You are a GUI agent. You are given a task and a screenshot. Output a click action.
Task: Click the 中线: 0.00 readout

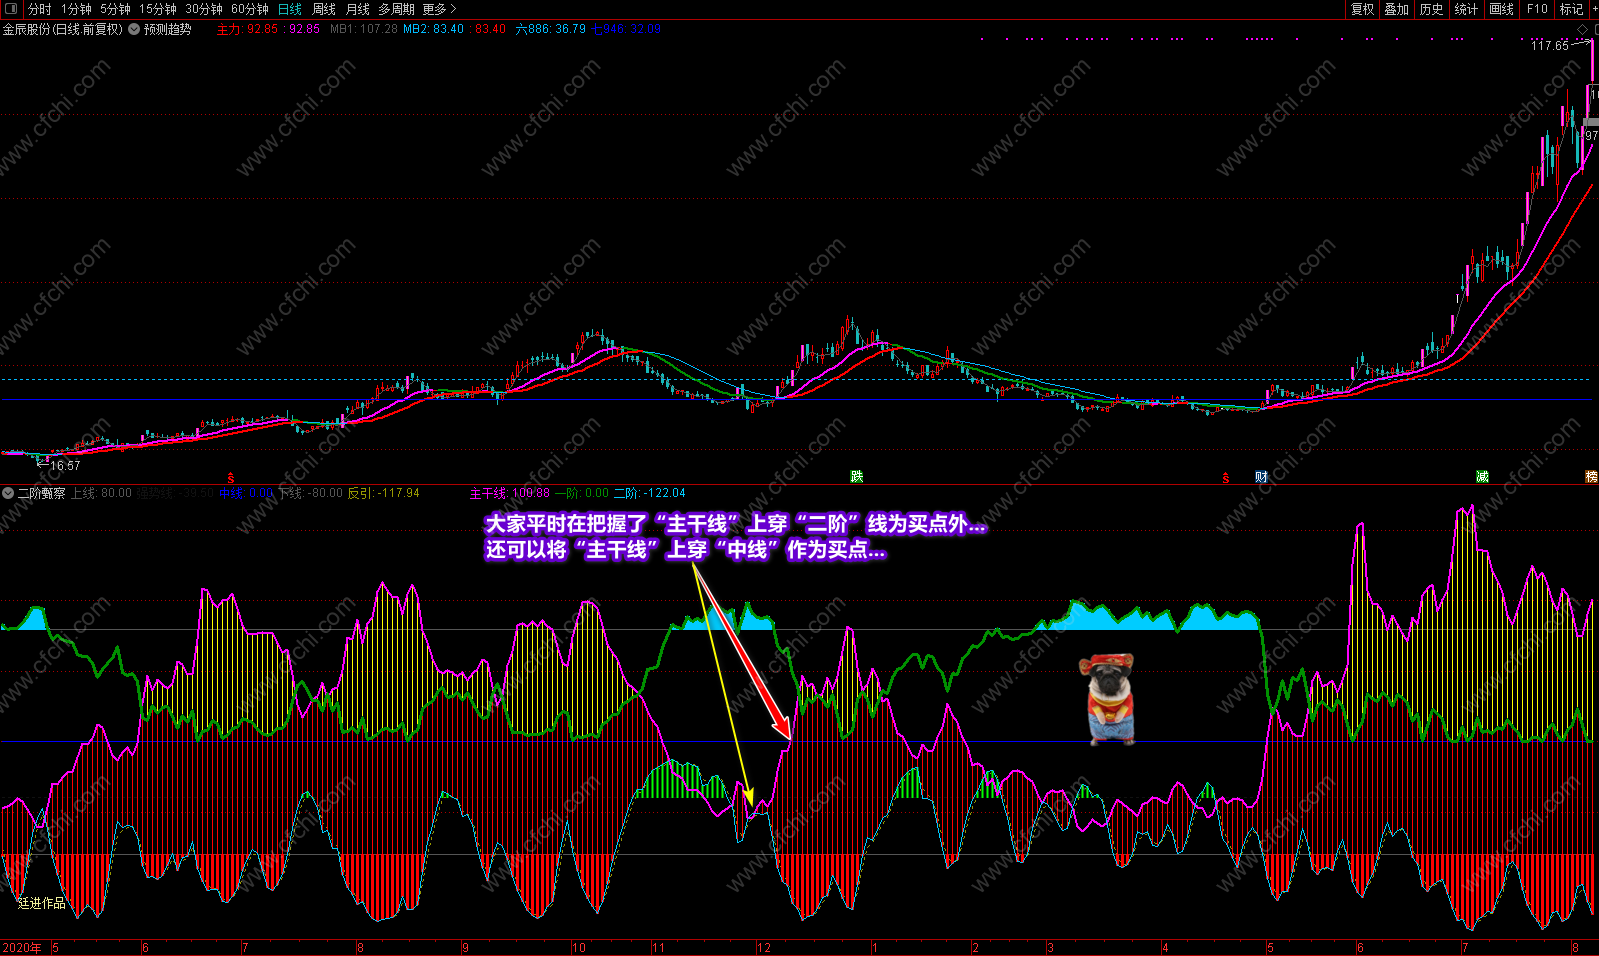pos(246,493)
